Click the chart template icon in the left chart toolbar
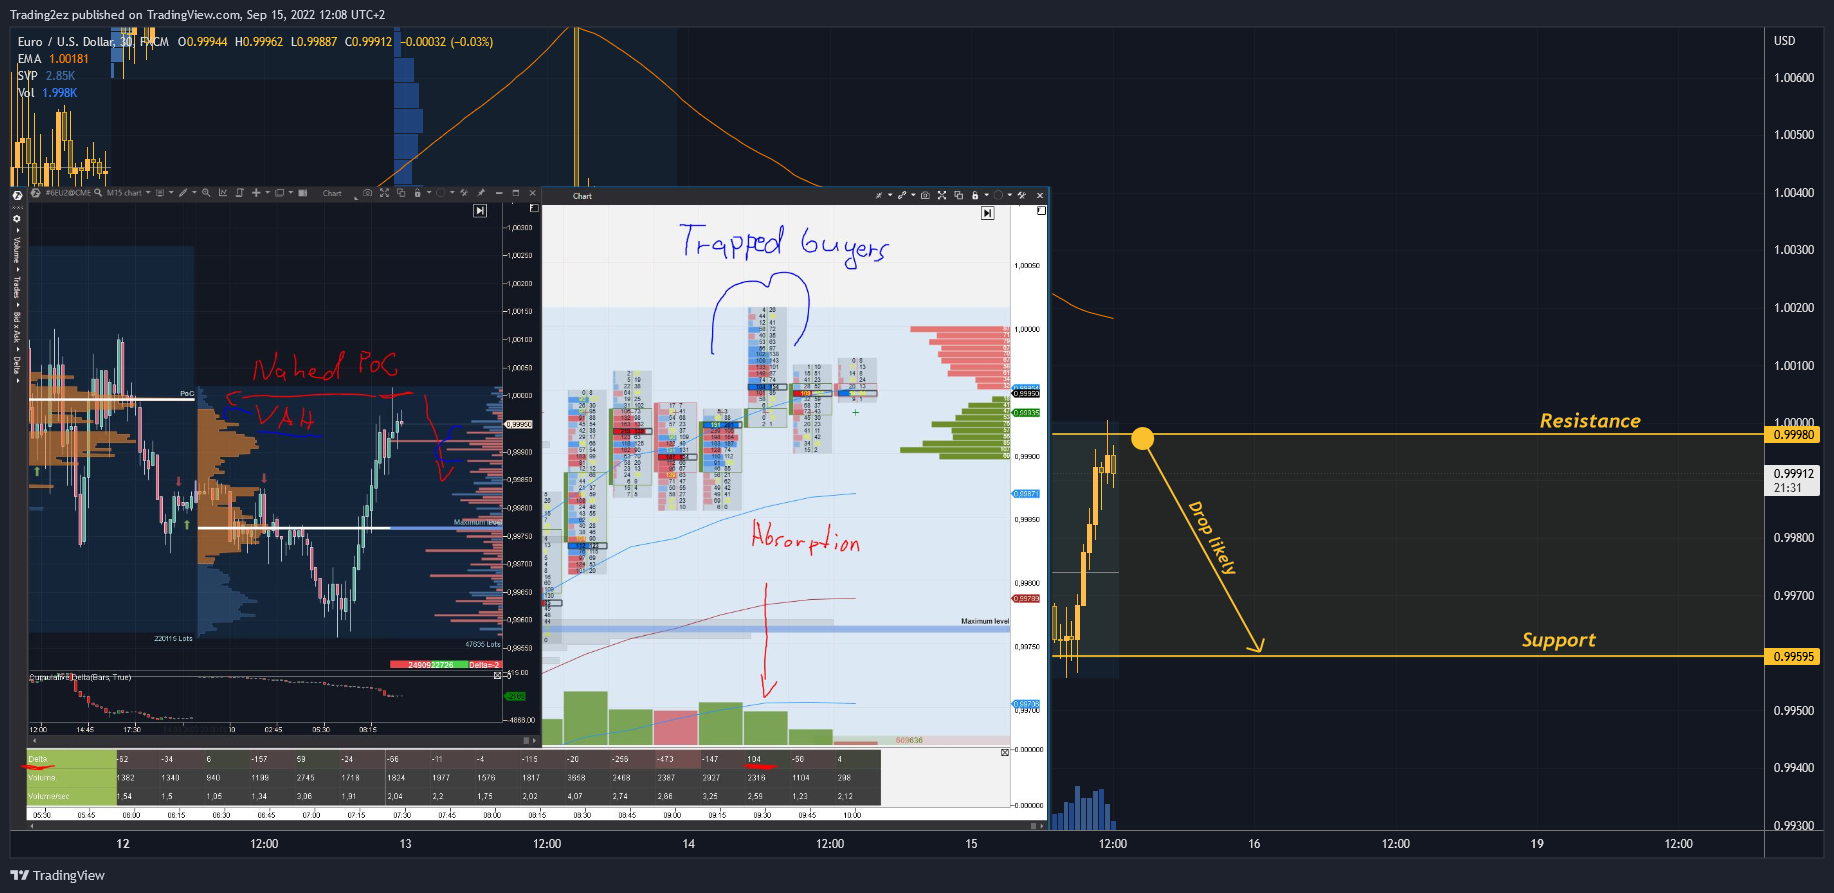Viewport: 1834px width, 893px height. 160,193
